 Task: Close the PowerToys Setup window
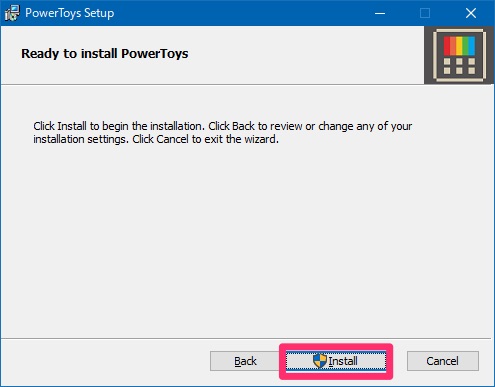(471, 13)
